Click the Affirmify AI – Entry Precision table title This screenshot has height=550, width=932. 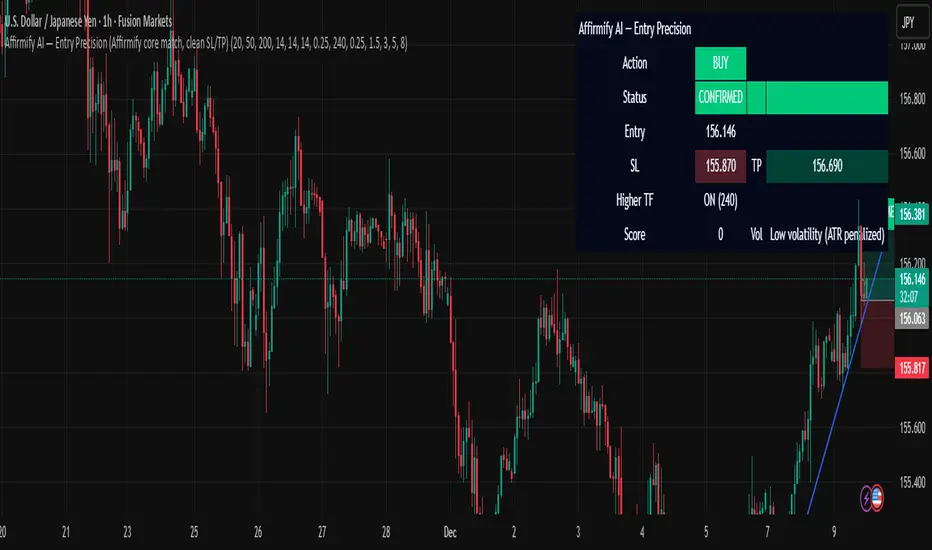(634, 29)
